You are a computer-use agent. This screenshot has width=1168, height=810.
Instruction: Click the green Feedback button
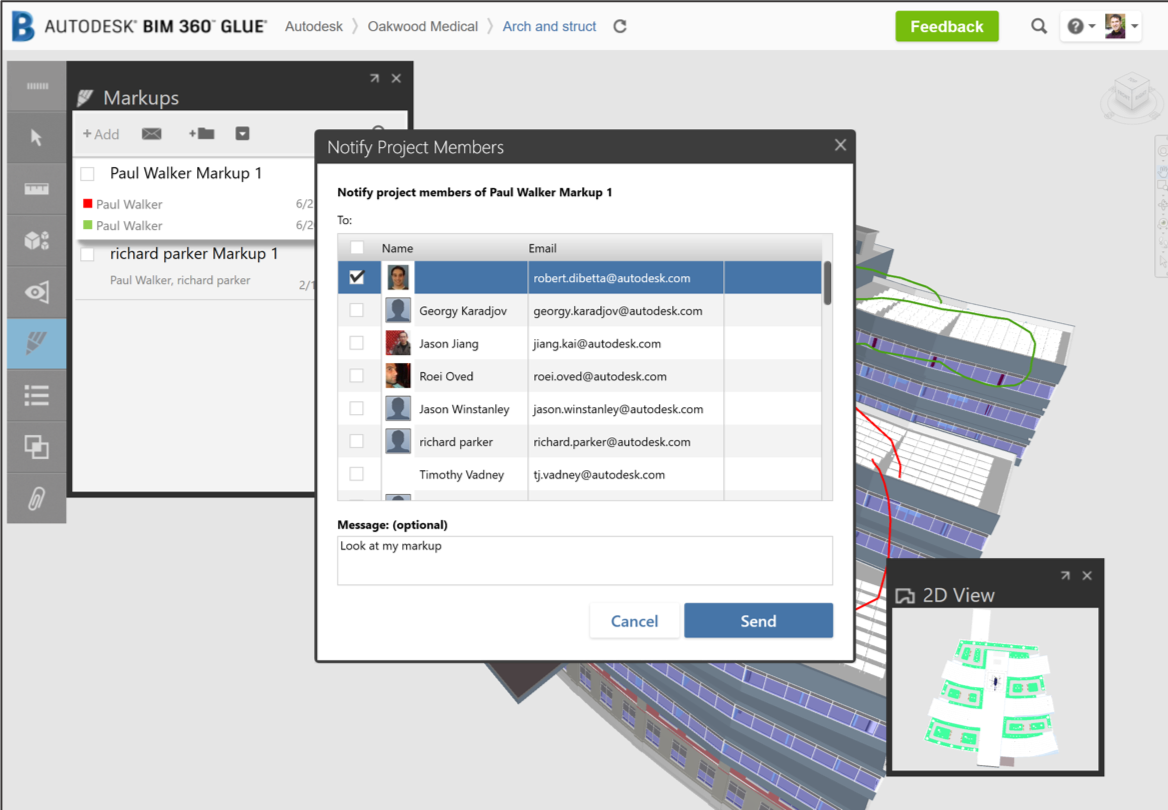pyautogui.click(x=946, y=26)
